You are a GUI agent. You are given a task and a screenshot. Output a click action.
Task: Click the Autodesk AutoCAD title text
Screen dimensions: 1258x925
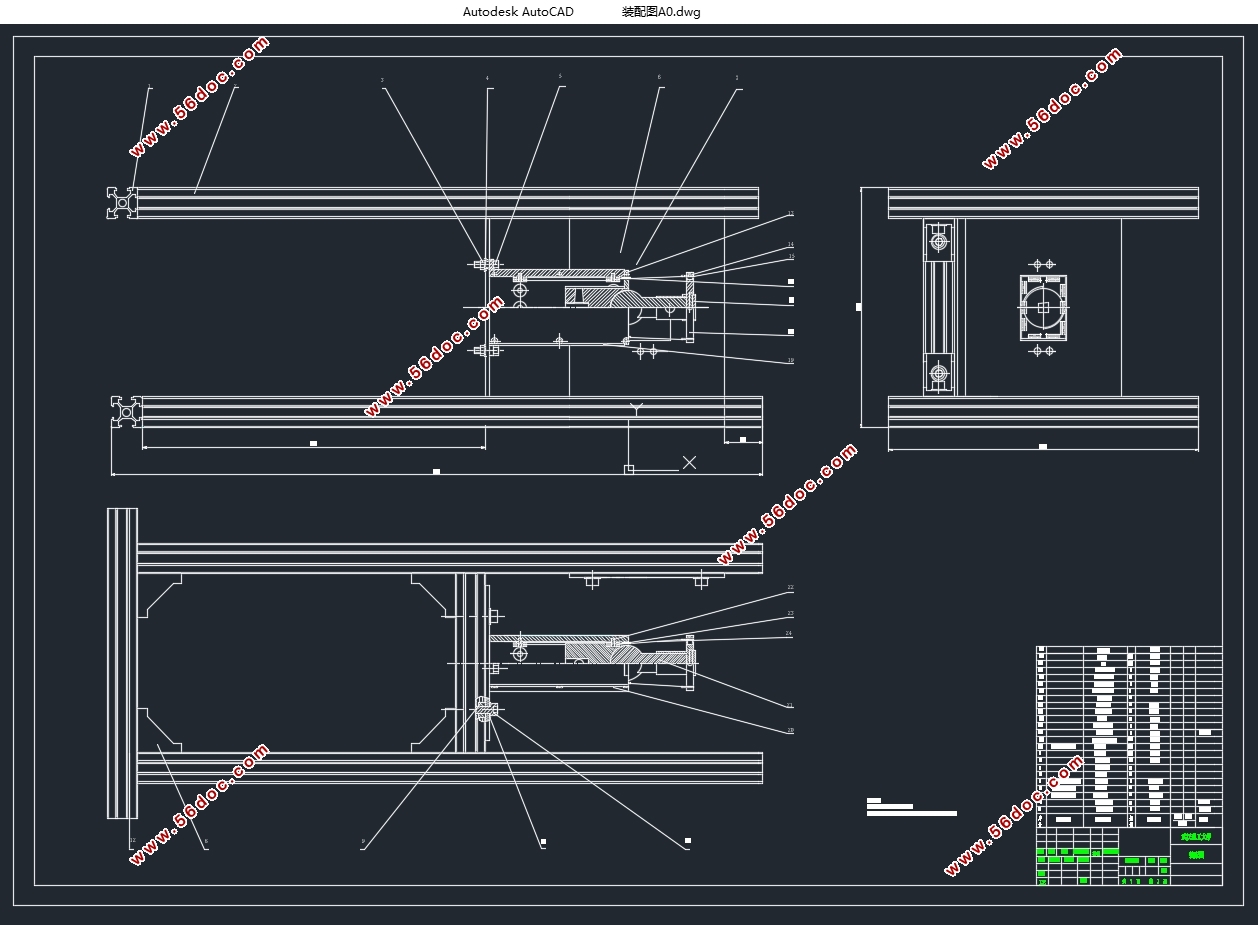point(518,12)
